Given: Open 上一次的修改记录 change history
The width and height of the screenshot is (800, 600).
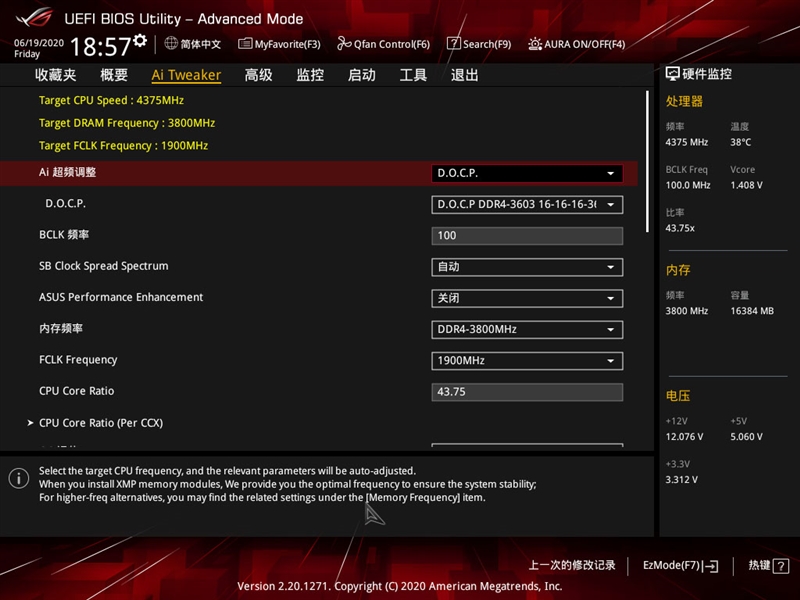Looking at the screenshot, I should coord(574,564).
